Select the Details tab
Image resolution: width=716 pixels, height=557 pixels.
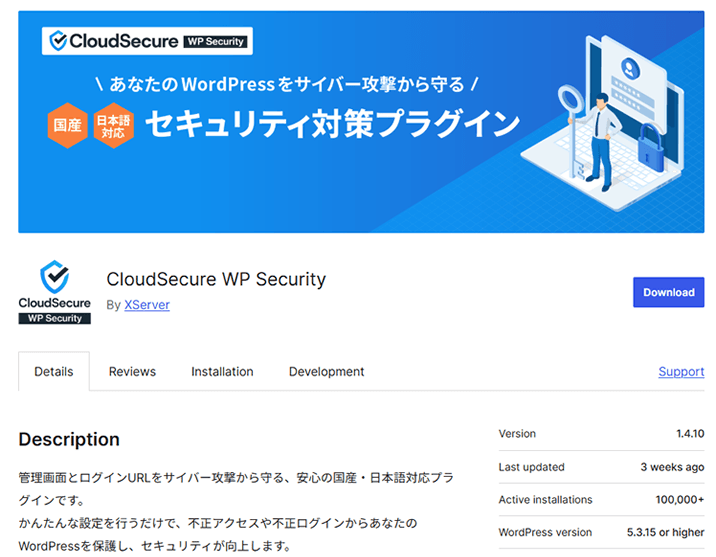tap(54, 372)
